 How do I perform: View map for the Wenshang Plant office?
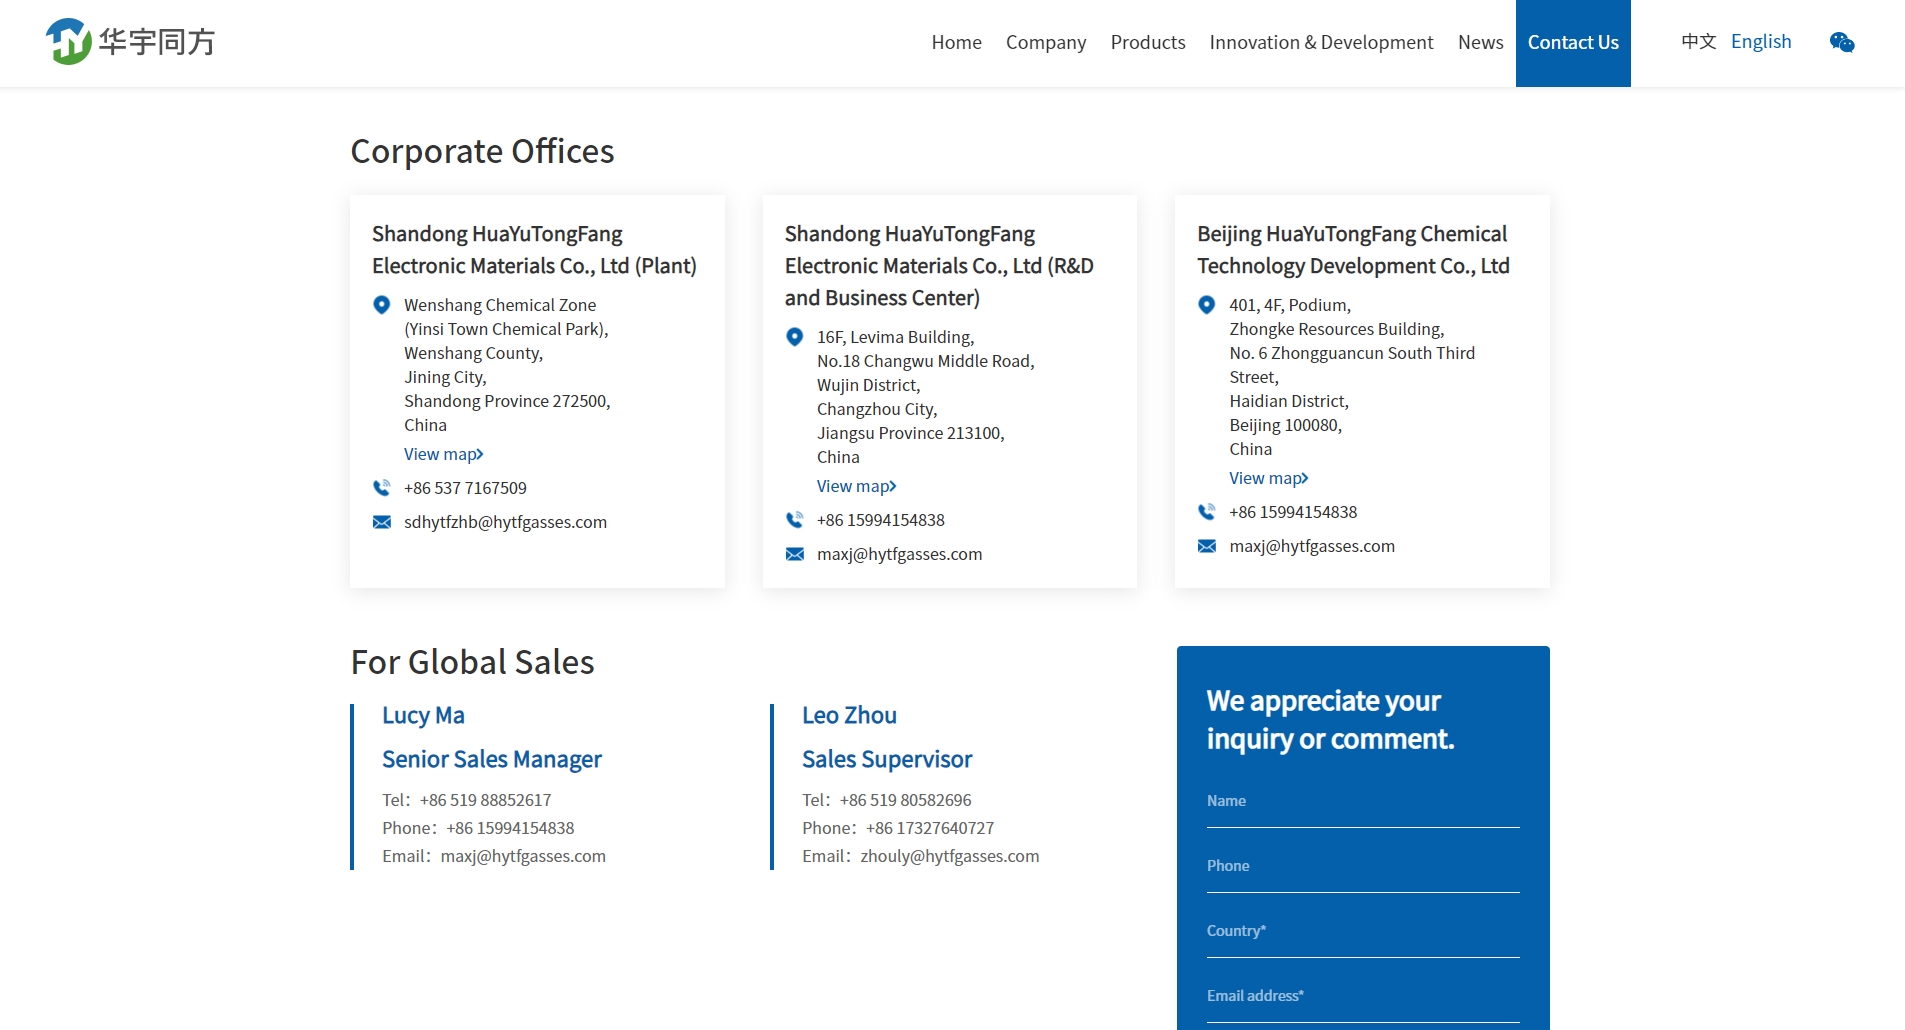[444, 454]
